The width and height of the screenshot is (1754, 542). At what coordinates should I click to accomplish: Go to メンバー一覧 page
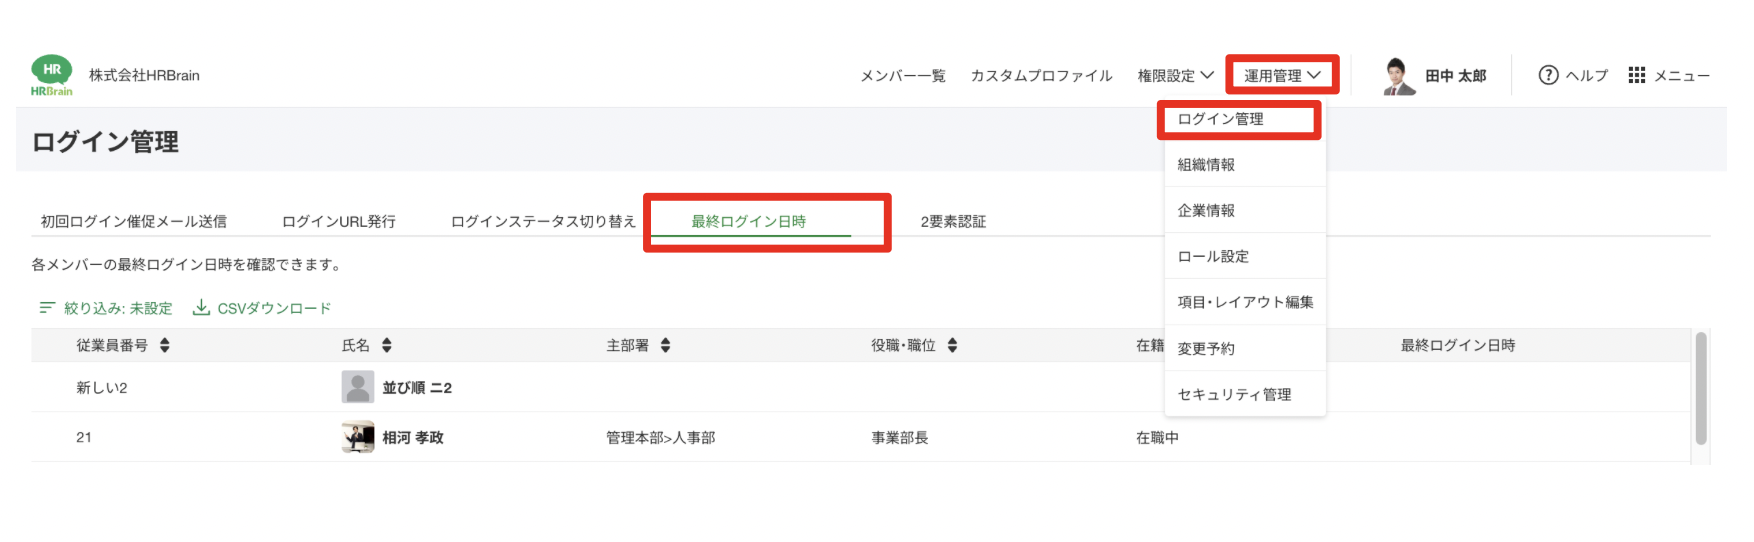tap(903, 76)
